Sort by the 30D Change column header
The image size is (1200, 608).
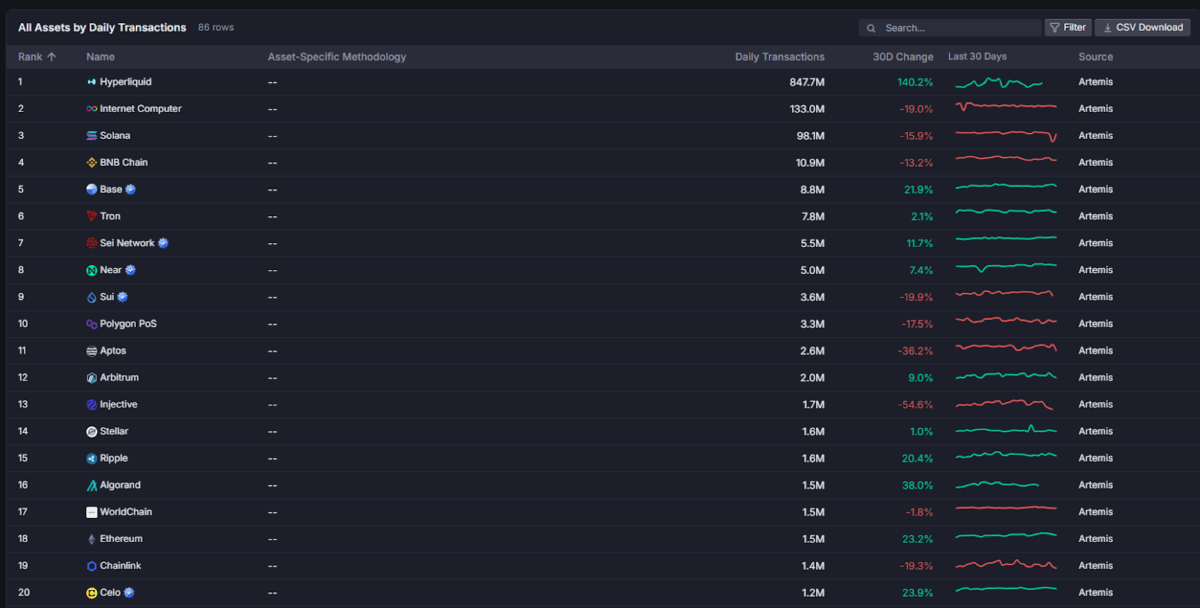903,57
